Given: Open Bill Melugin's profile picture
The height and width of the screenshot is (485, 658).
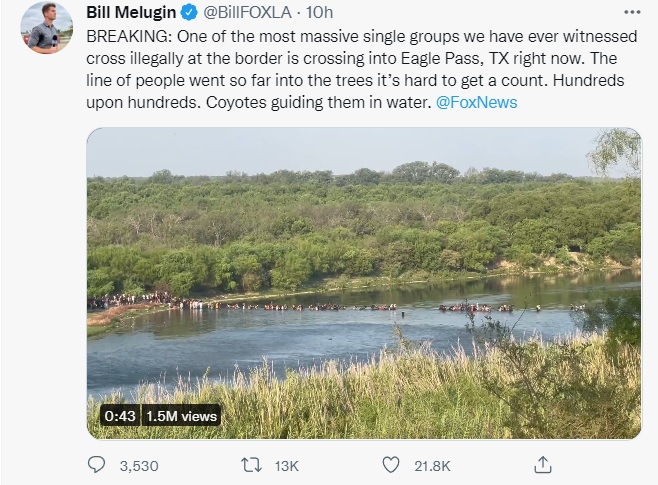Looking at the screenshot, I should [47, 27].
